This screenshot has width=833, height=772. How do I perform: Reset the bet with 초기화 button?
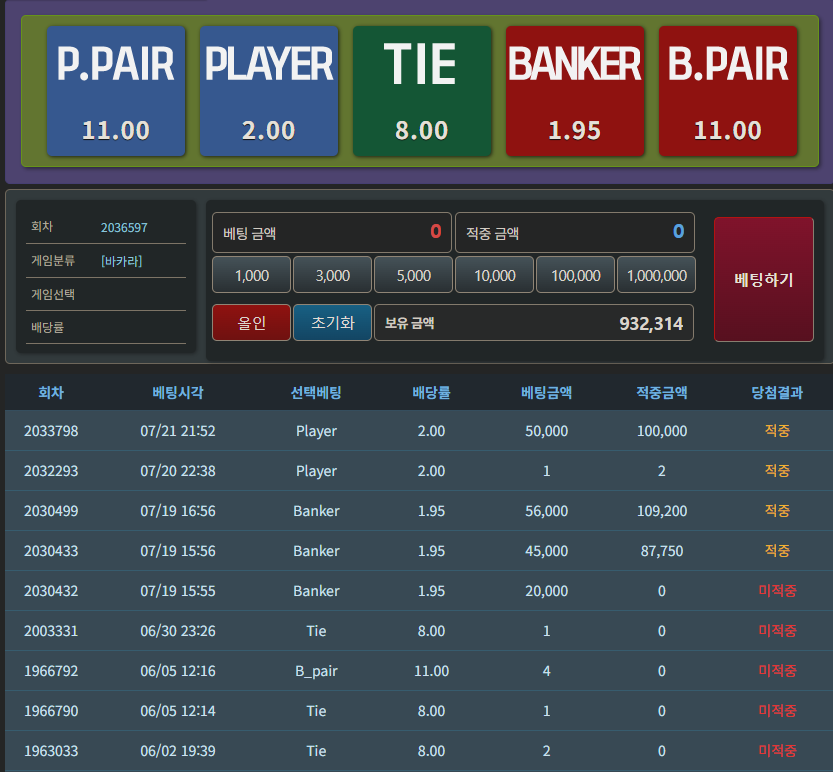(333, 323)
